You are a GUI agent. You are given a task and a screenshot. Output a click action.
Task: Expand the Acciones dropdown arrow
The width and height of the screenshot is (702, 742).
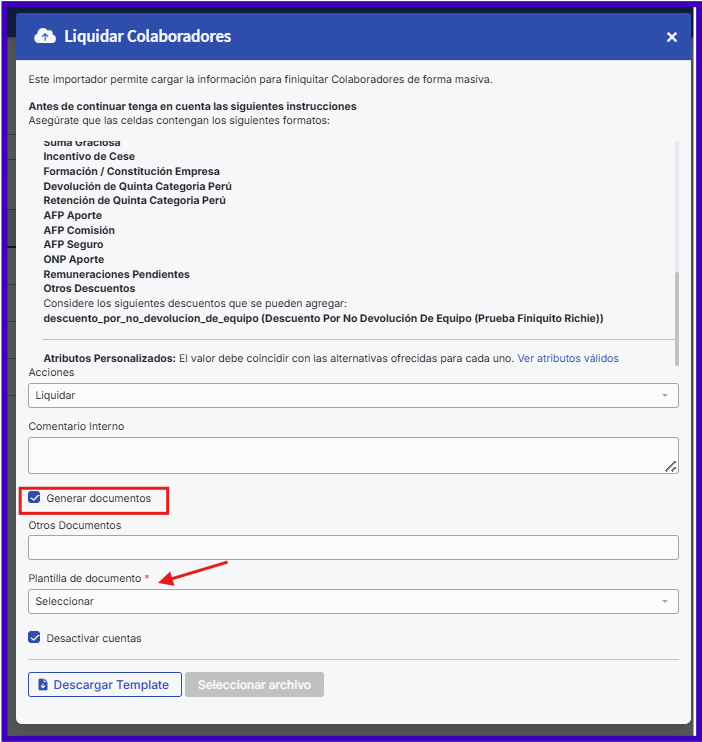[x=664, y=396]
